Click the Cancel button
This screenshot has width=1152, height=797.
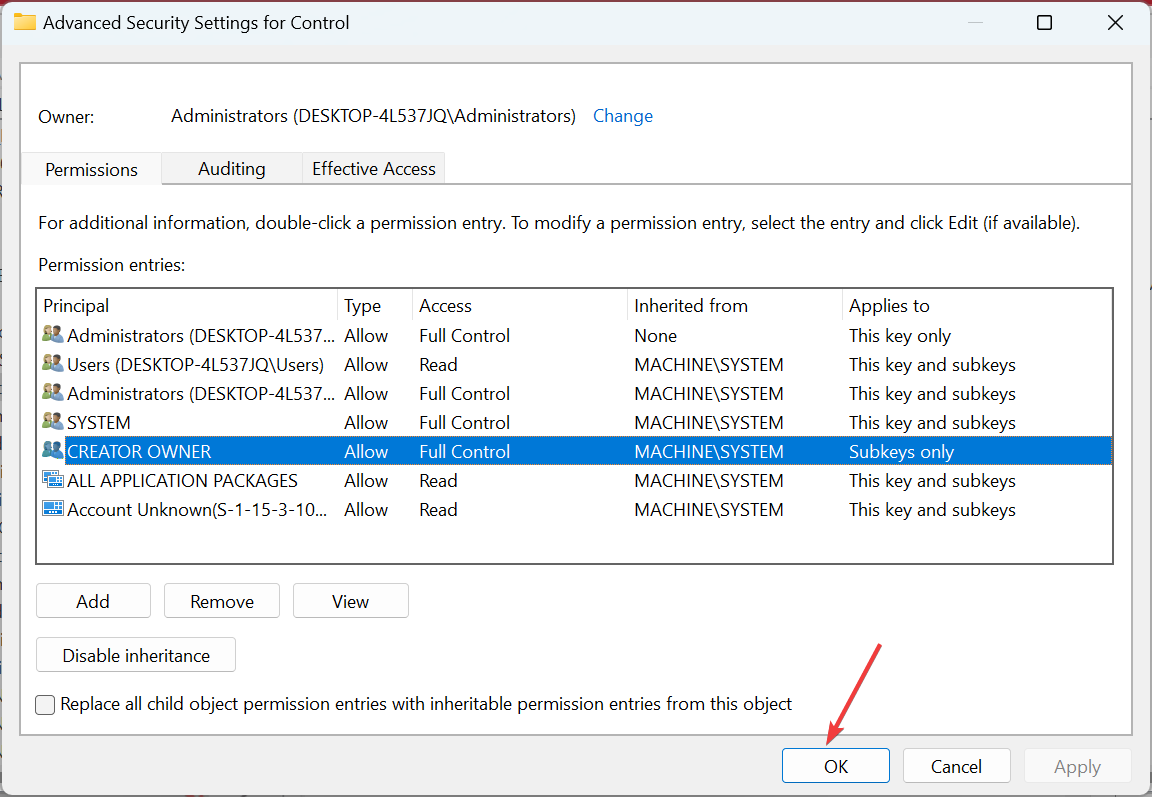coord(956,766)
